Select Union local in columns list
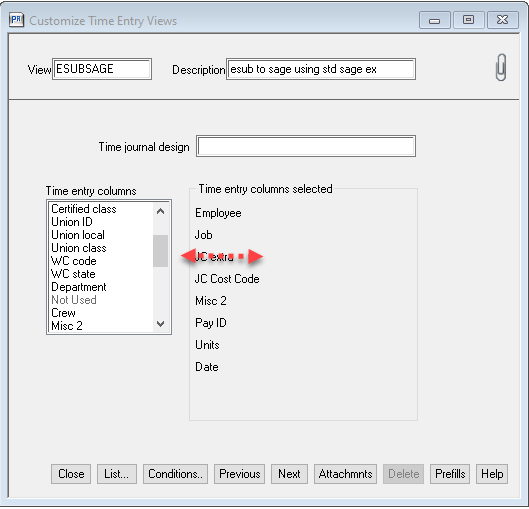The width and height of the screenshot is (529, 509). (78, 235)
